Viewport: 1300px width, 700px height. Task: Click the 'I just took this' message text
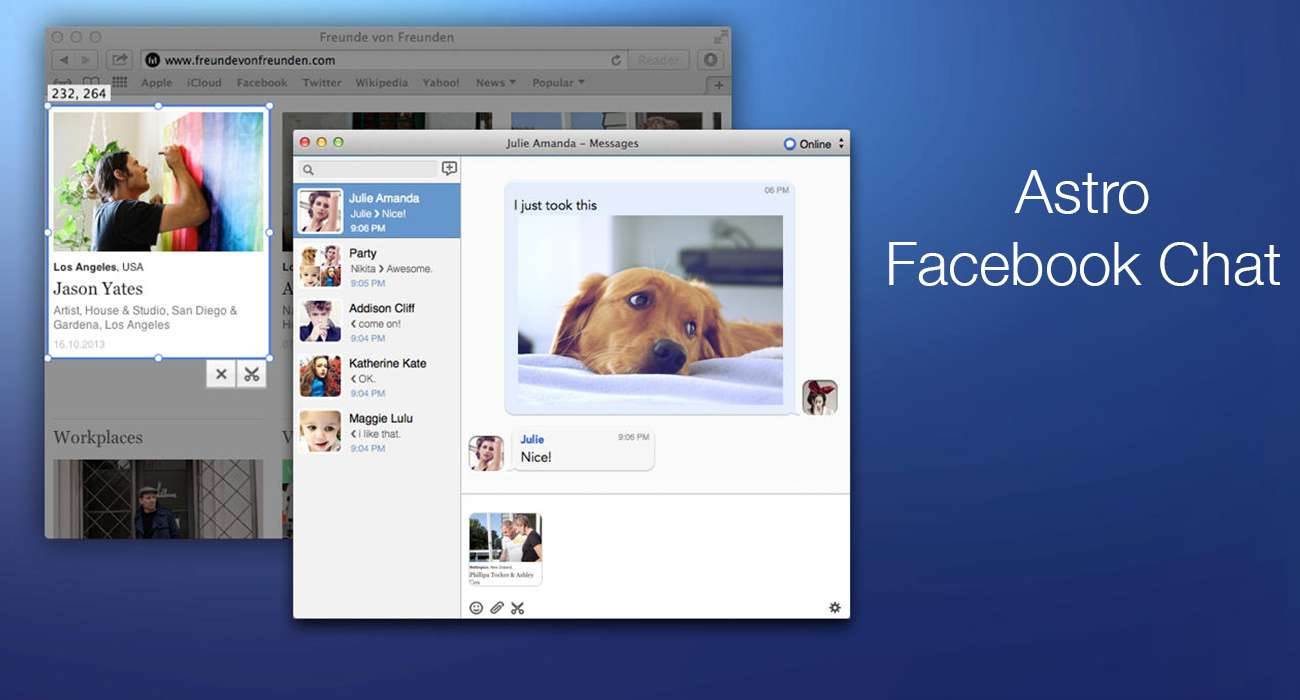pyautogui.click(x=555, y=205)
